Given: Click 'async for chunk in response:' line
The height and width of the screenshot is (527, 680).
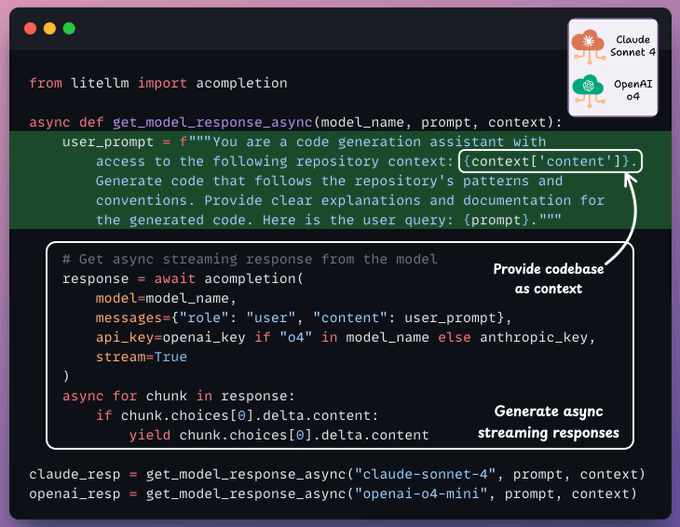Looking at the screenshot, I should point(178,396).
